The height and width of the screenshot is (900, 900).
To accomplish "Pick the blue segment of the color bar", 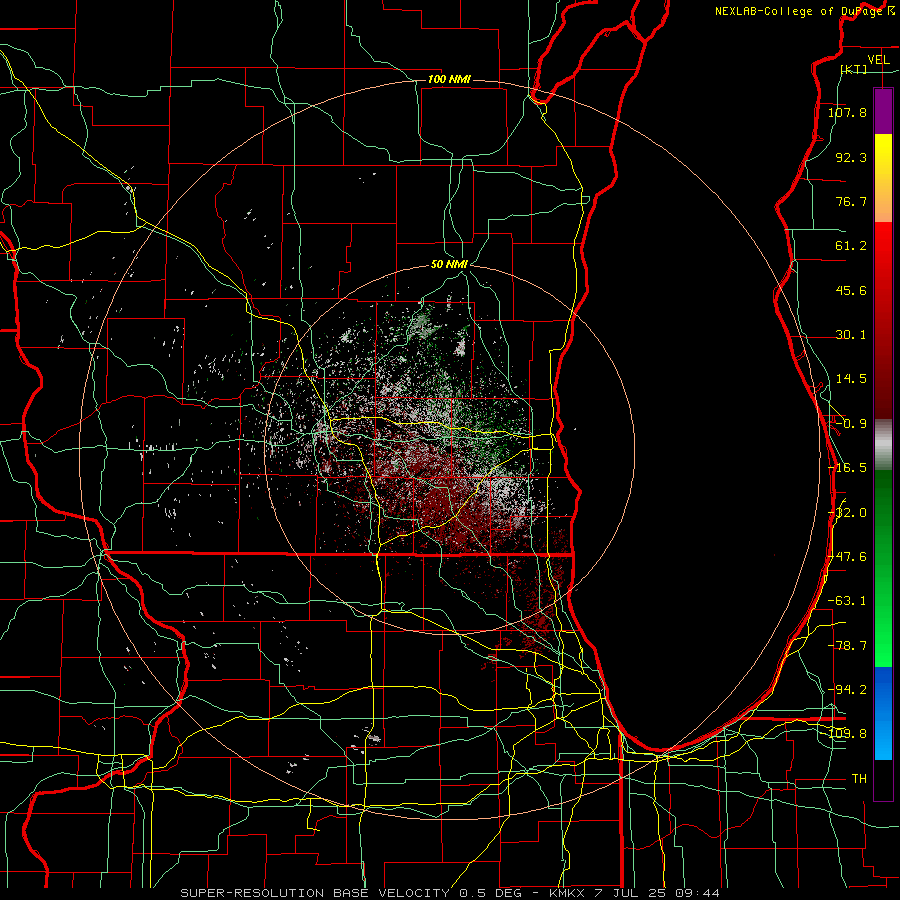I will click(x=883, y=713).
